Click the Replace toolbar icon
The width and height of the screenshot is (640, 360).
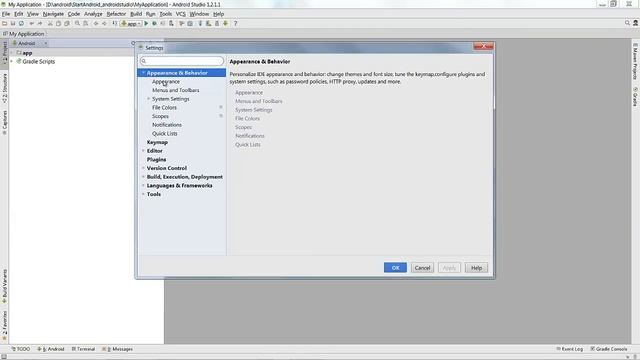pos(85,24)
